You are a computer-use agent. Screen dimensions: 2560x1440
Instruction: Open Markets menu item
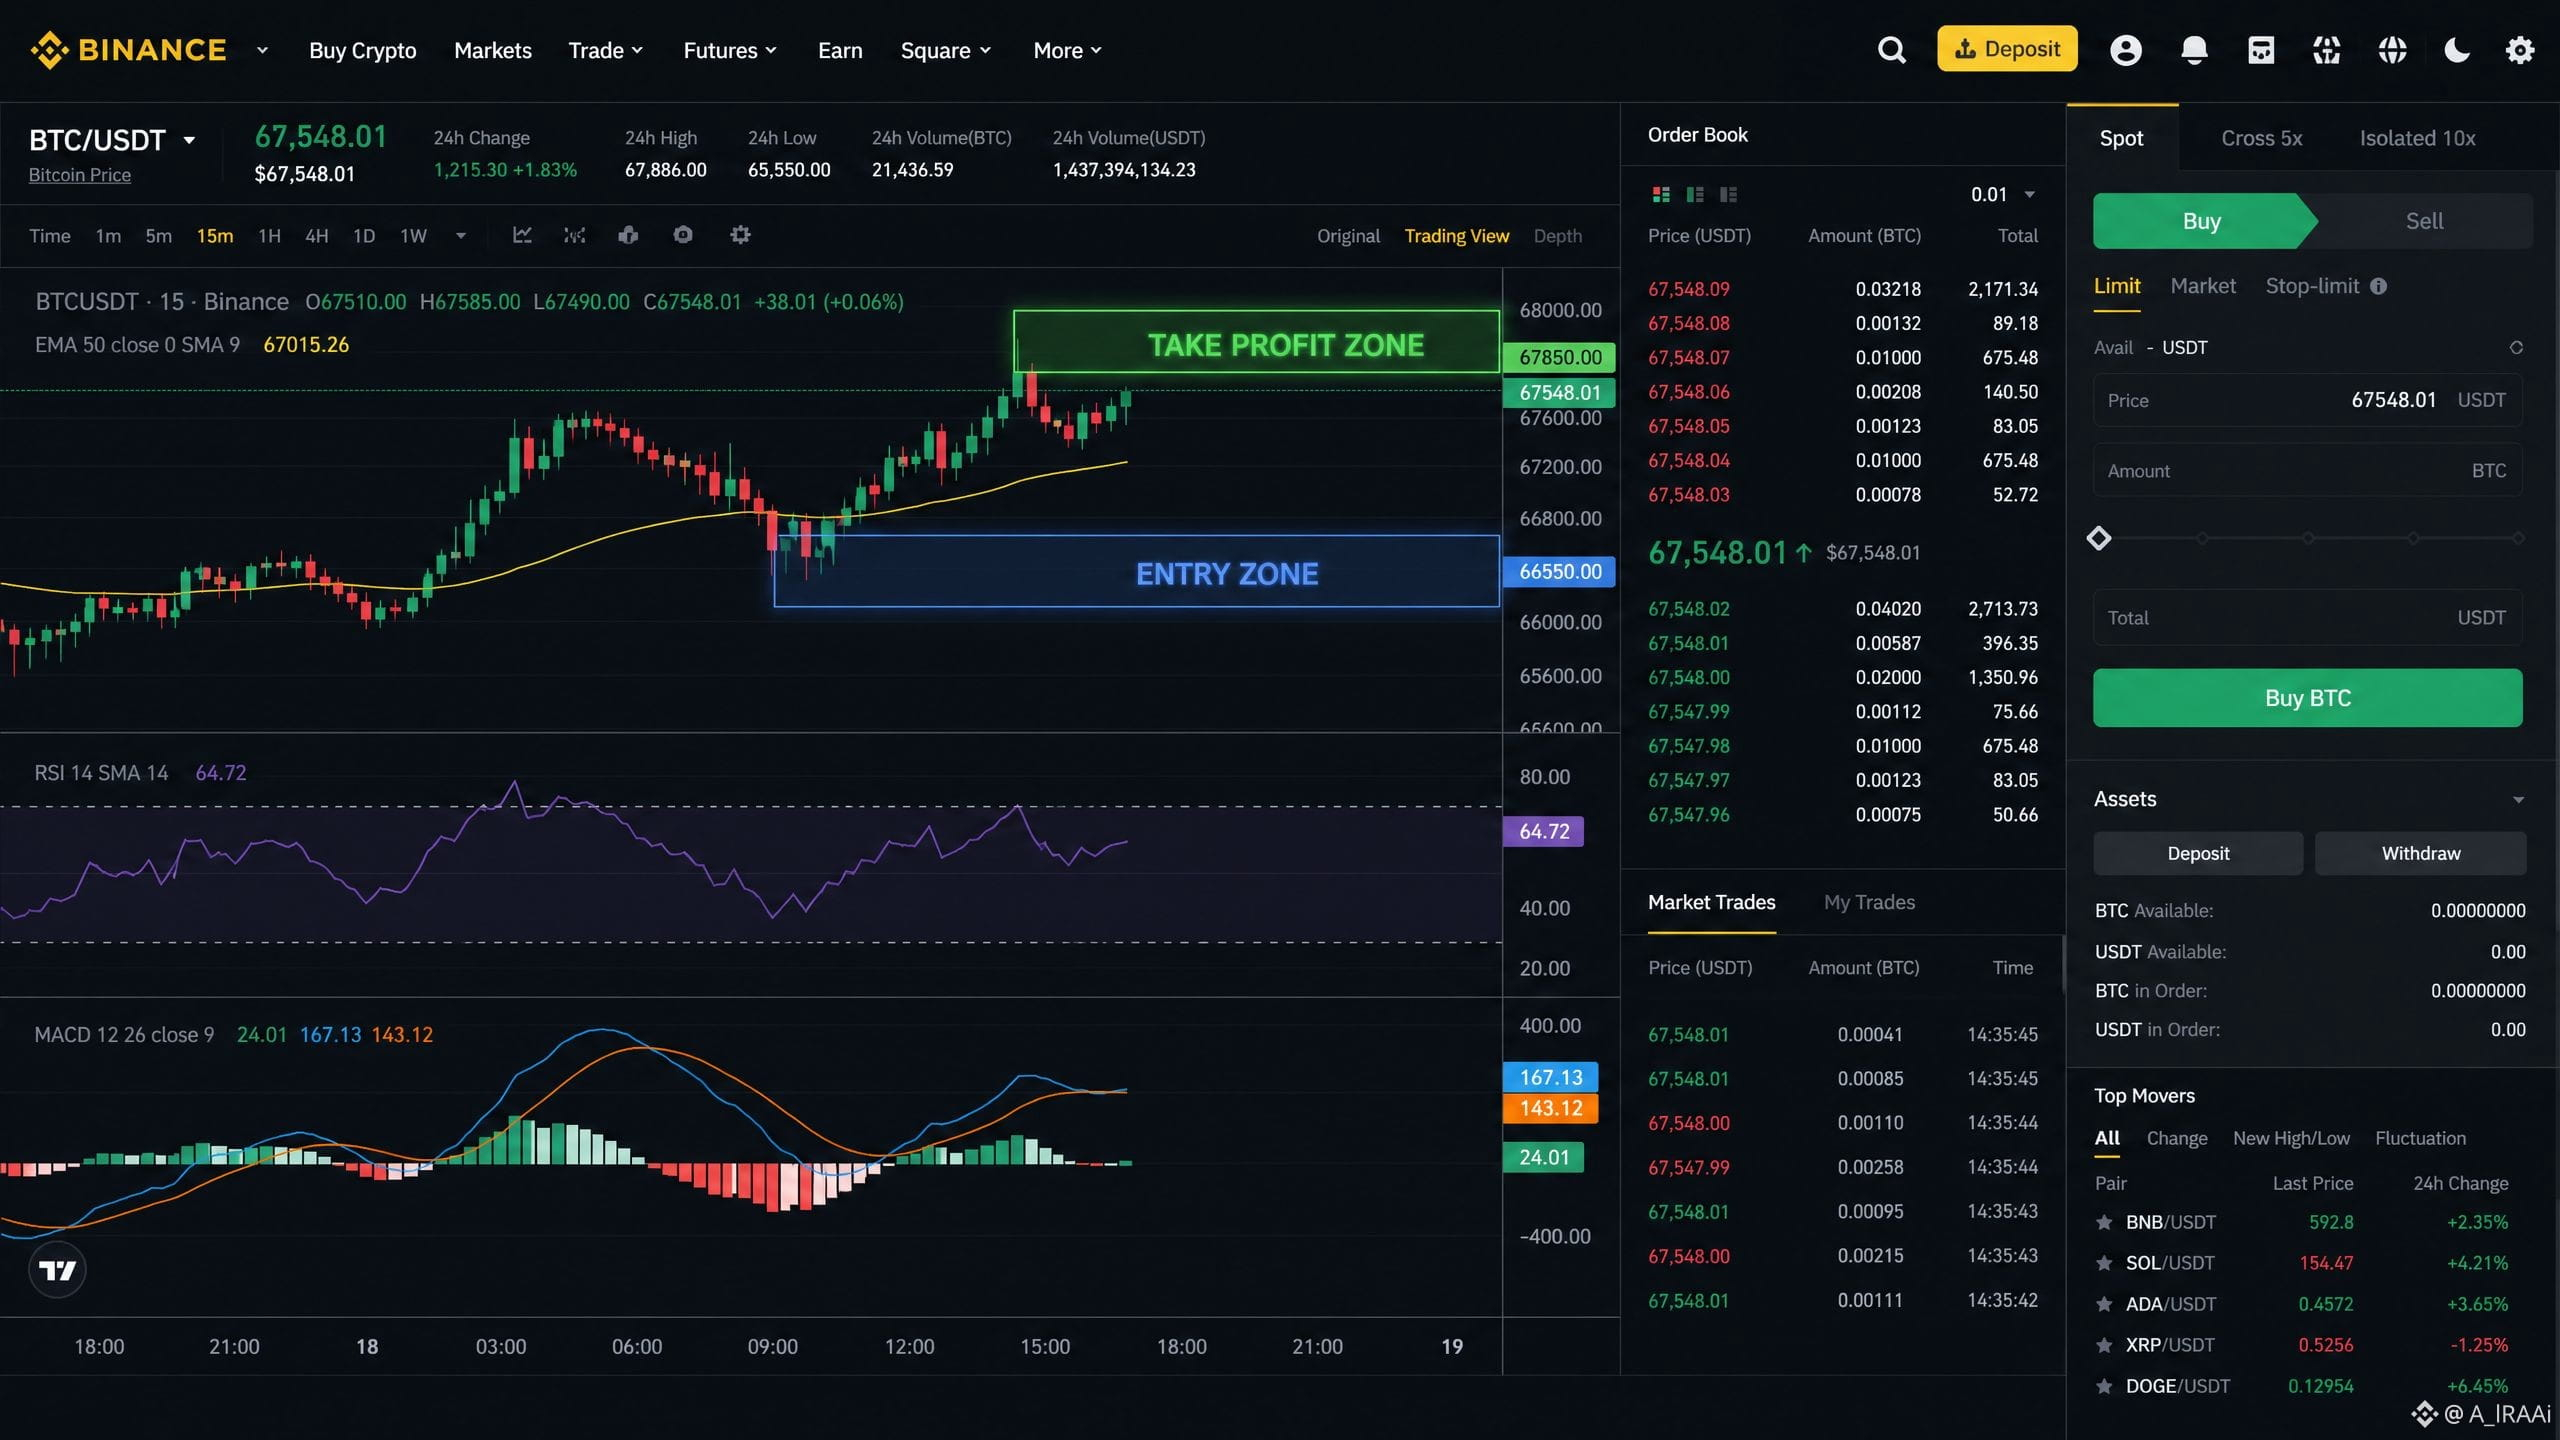point(492,50)
